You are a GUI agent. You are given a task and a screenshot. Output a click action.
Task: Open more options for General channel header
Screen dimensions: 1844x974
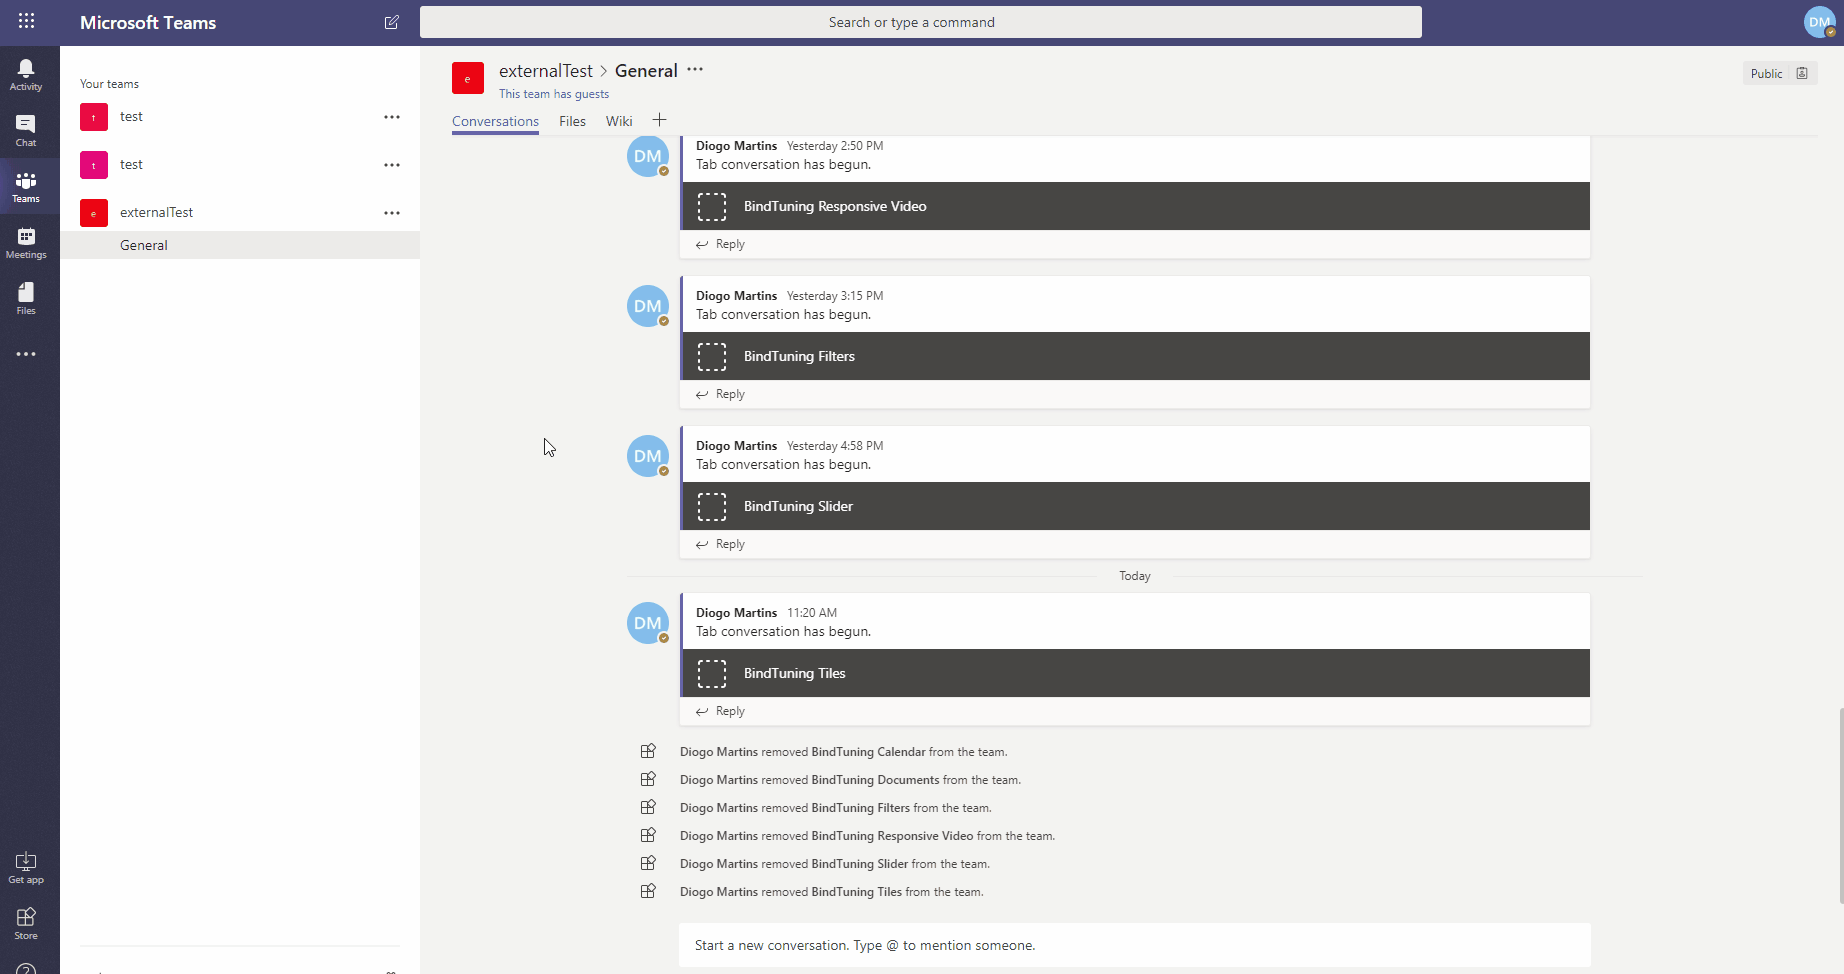[x=695, y=69]
